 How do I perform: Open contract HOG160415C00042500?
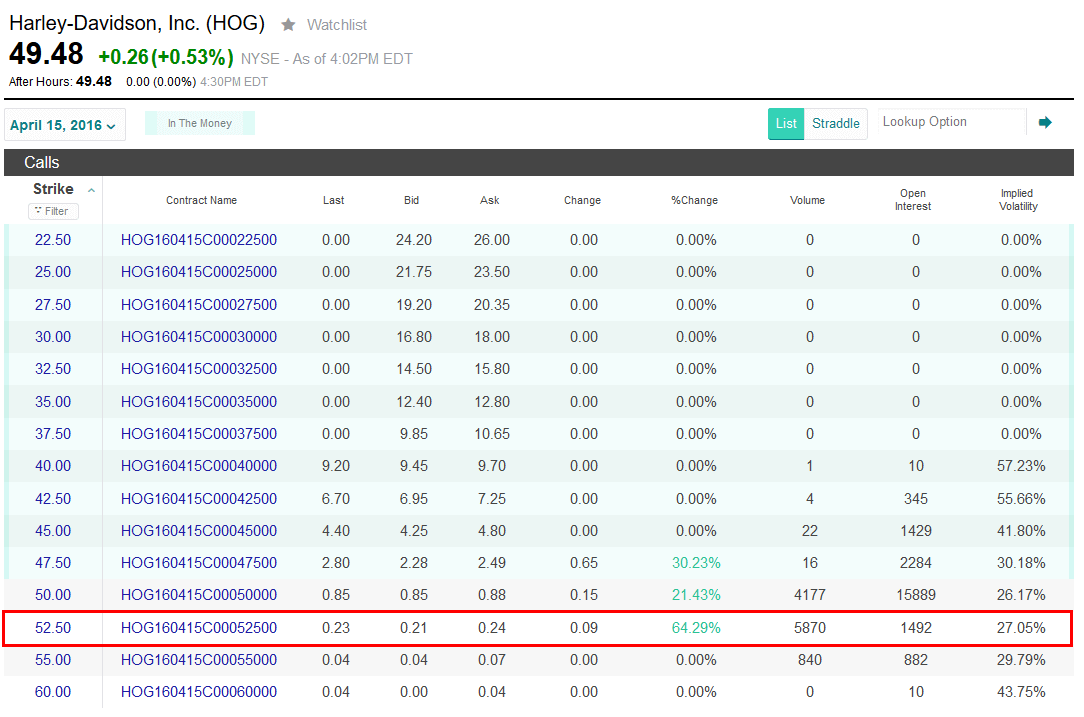(x=199, y=499)
